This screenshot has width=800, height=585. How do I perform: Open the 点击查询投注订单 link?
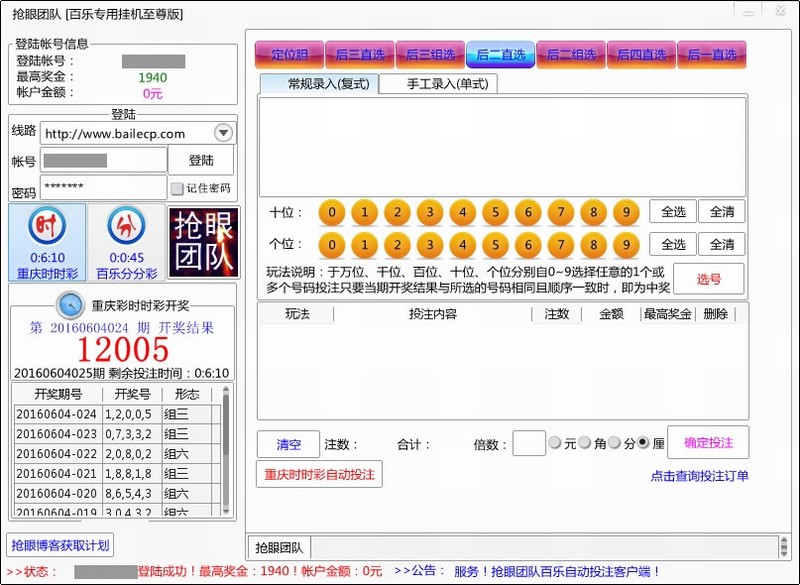[x=699, y=476]
